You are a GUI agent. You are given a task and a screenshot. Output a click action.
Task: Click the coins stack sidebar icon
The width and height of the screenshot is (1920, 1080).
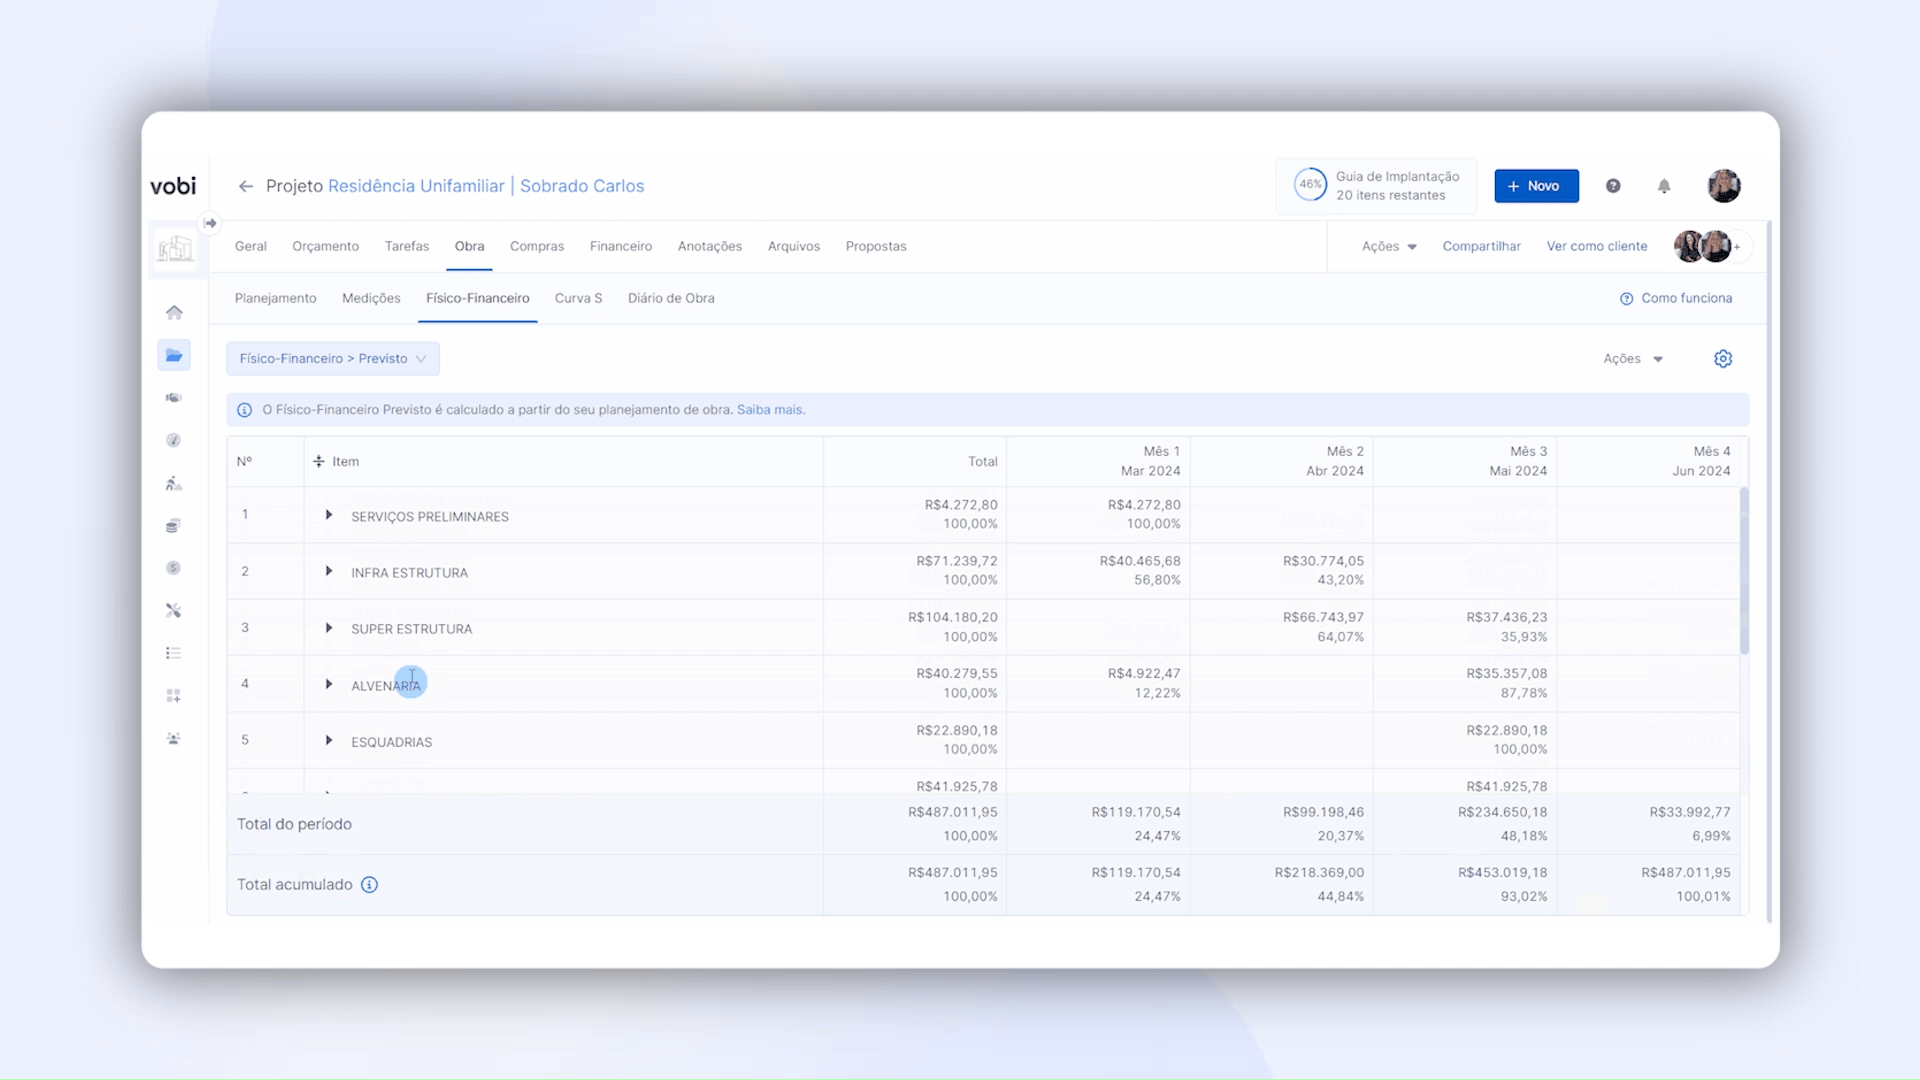tap(174, 526)
